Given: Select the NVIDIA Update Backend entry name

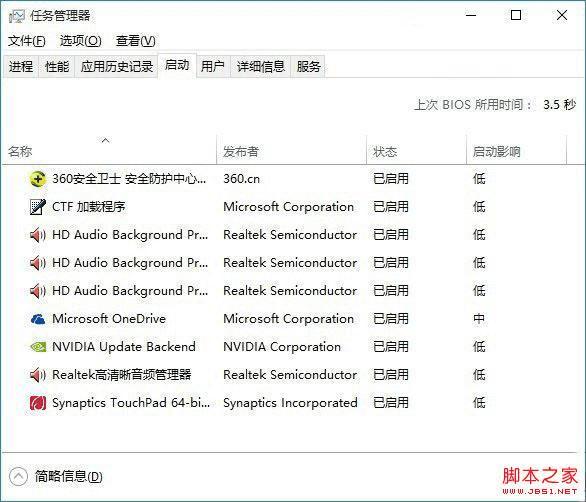Looking at the screenshot, I should [124, 347].
